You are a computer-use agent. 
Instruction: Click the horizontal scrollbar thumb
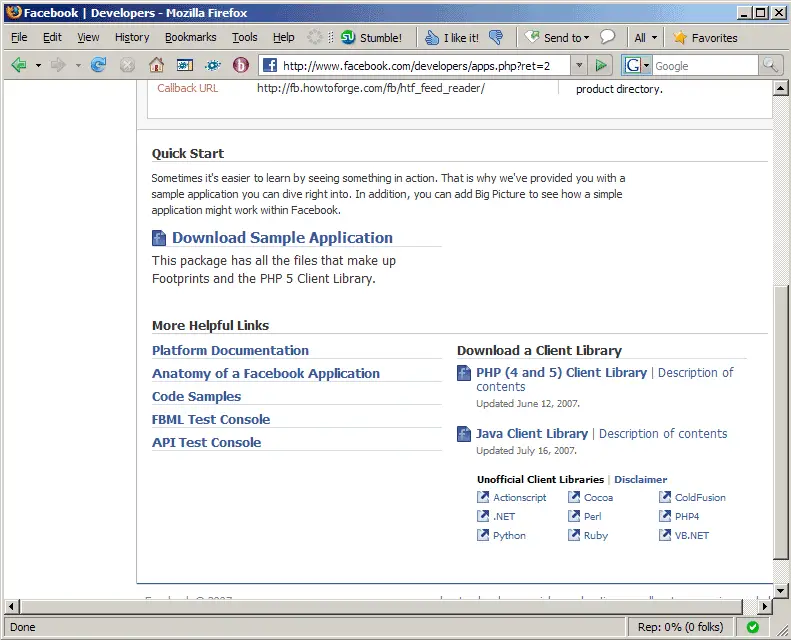pos(381,606)
